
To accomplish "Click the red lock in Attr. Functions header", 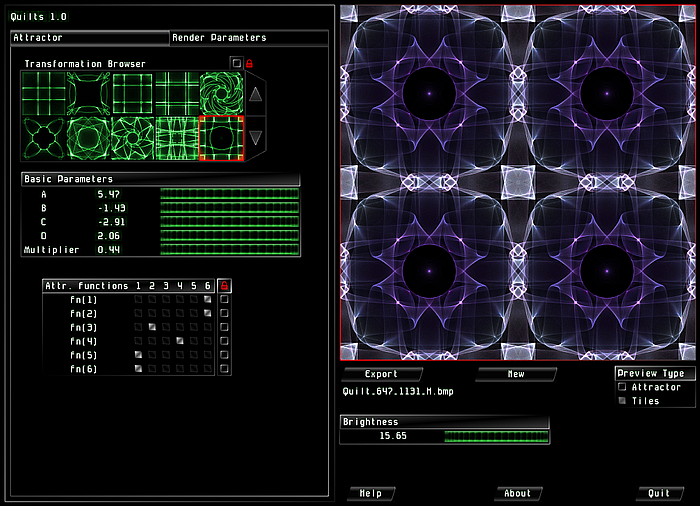I will pos(225,285).
